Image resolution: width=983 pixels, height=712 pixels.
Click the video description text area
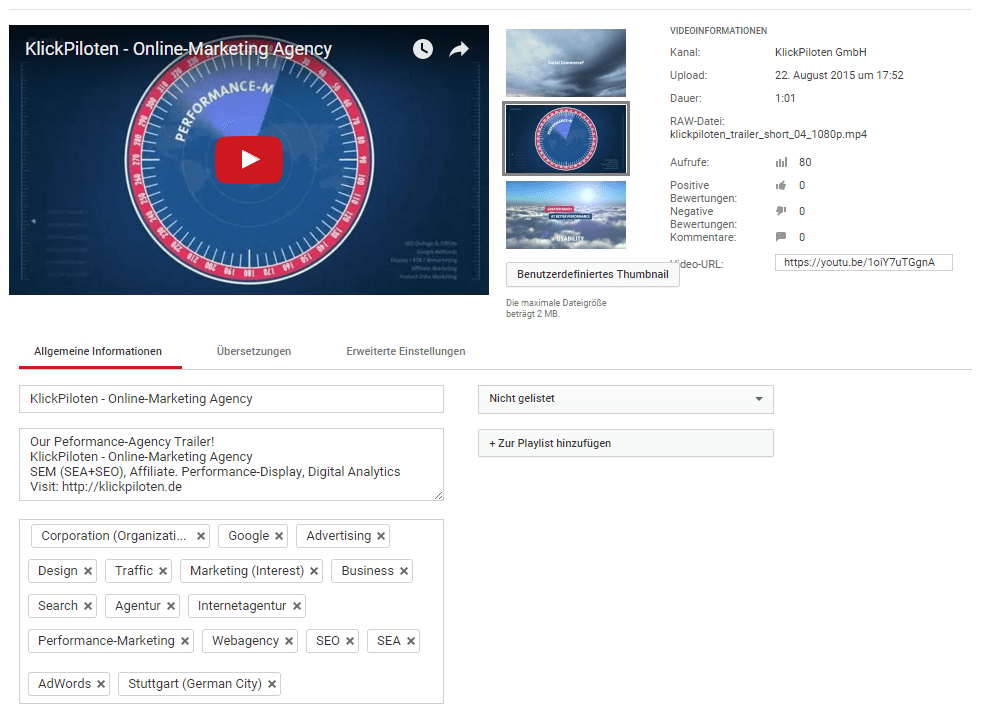(x=231, y=464)
